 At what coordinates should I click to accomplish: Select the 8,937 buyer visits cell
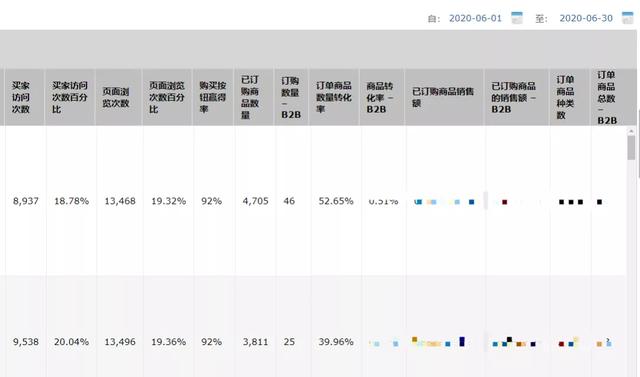coord(26,201)
